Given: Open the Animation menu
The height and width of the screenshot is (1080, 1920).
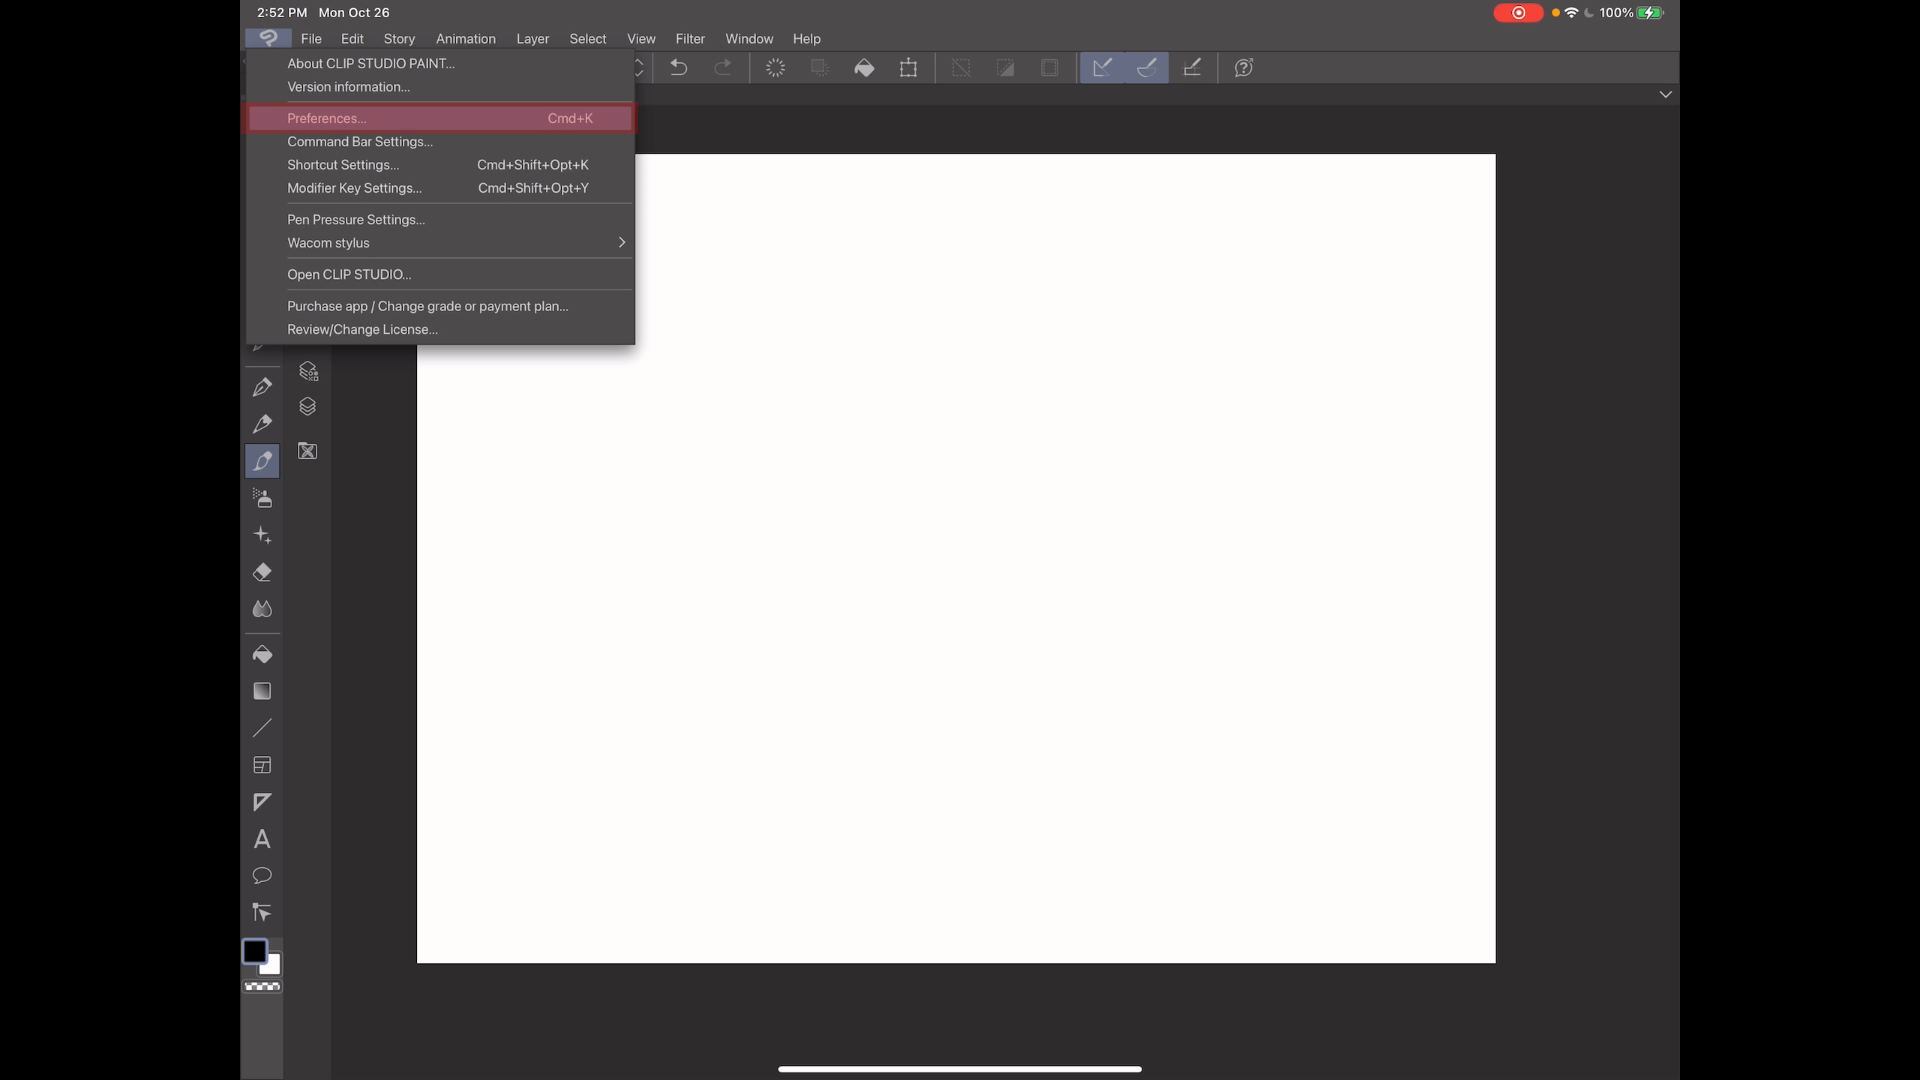Looking at the screenshot, I should (466, 39).
